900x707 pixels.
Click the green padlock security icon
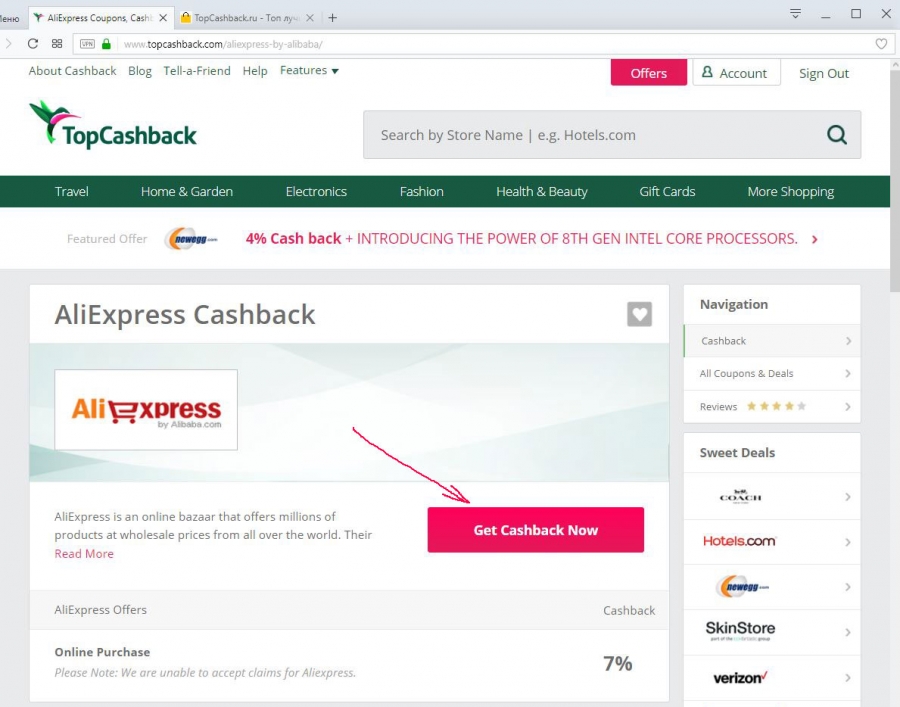(x=106, y=44)
